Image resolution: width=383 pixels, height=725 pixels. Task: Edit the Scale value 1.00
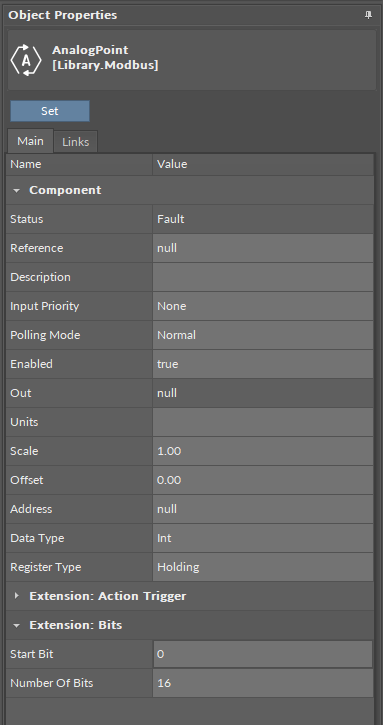(263, 451)
